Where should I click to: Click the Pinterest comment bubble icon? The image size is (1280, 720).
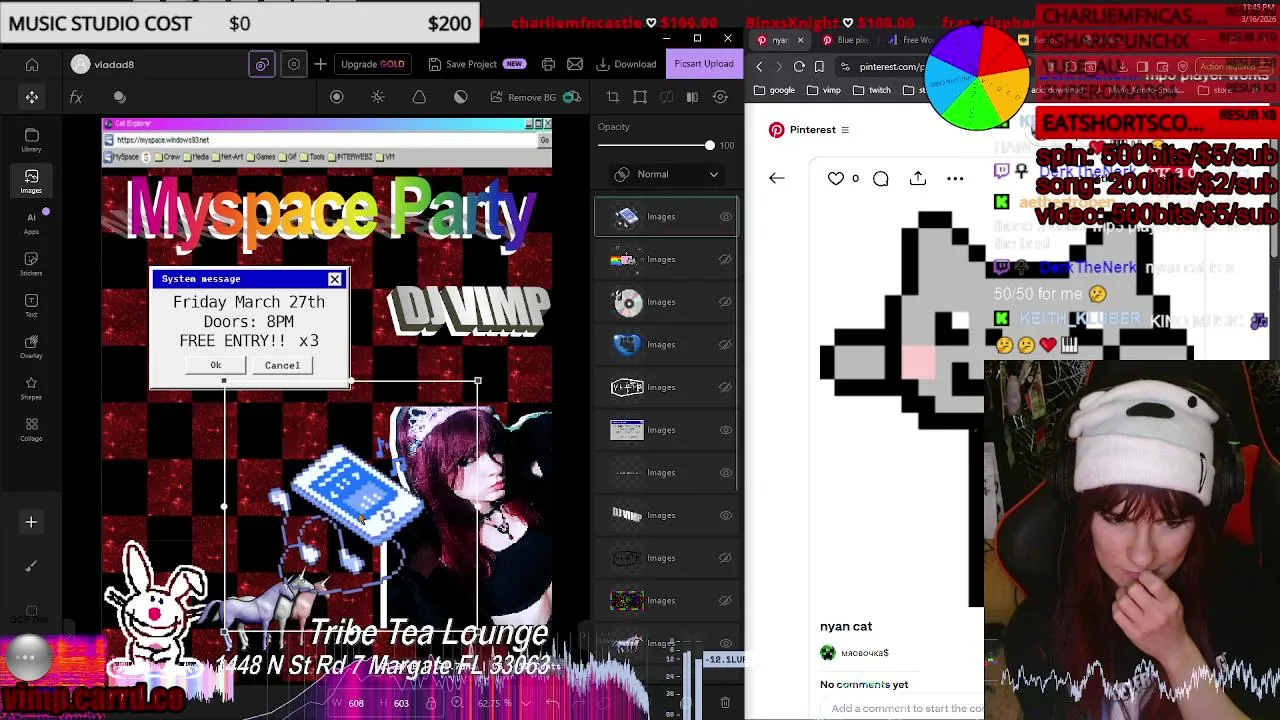point(881,179)
